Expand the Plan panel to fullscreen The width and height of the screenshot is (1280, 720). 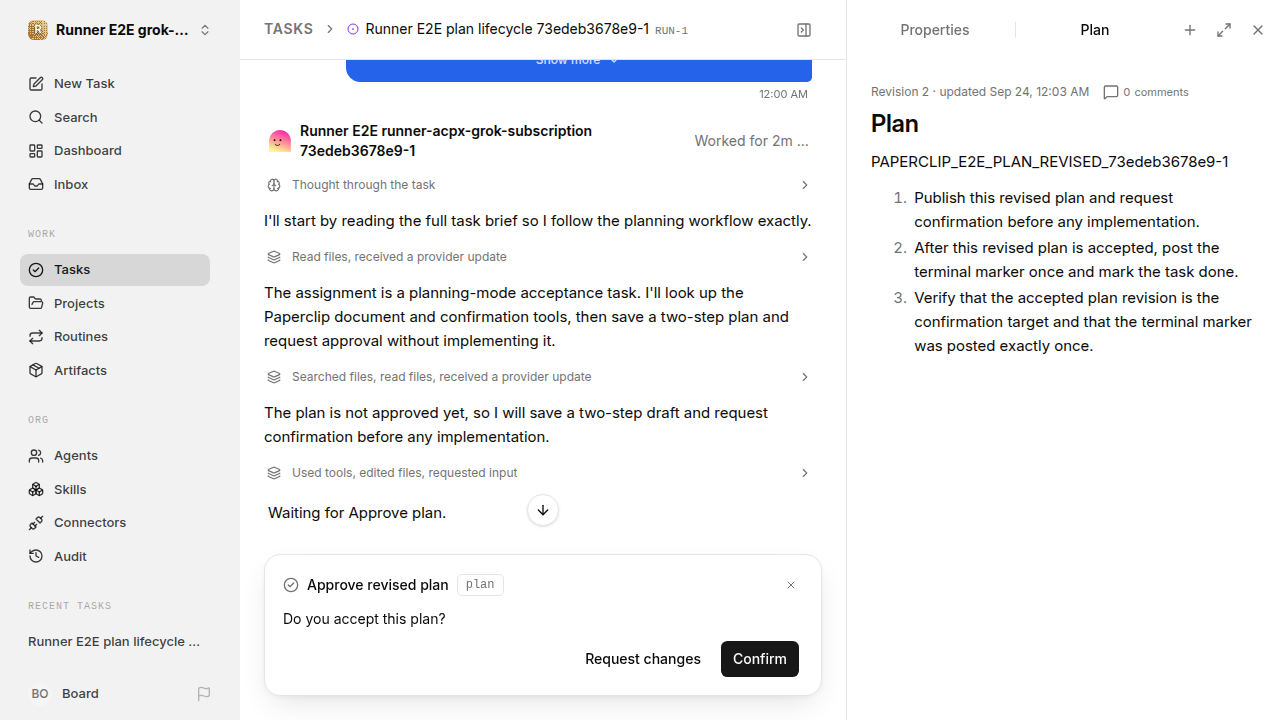(1224, 30)
